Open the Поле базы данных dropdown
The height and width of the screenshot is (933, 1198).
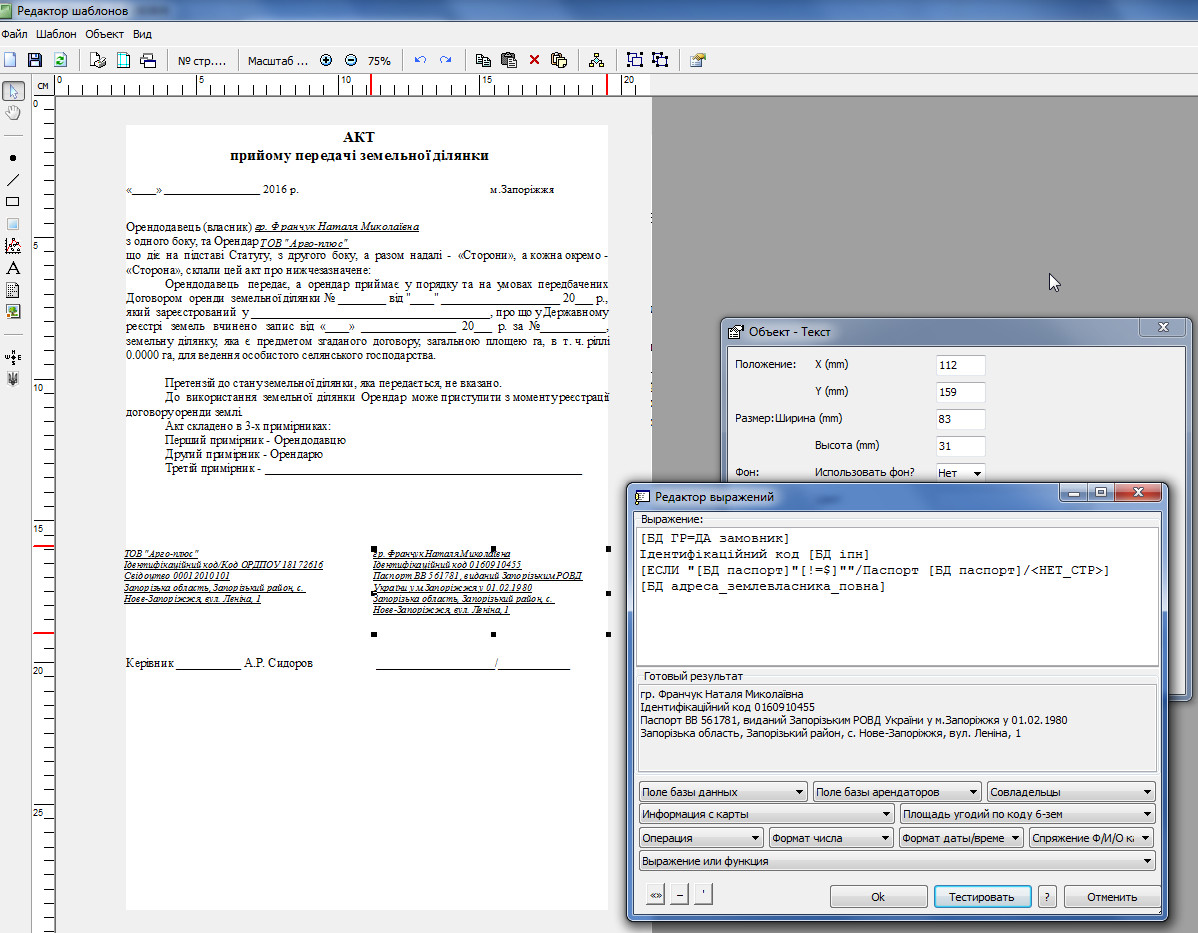click(723, 792)
